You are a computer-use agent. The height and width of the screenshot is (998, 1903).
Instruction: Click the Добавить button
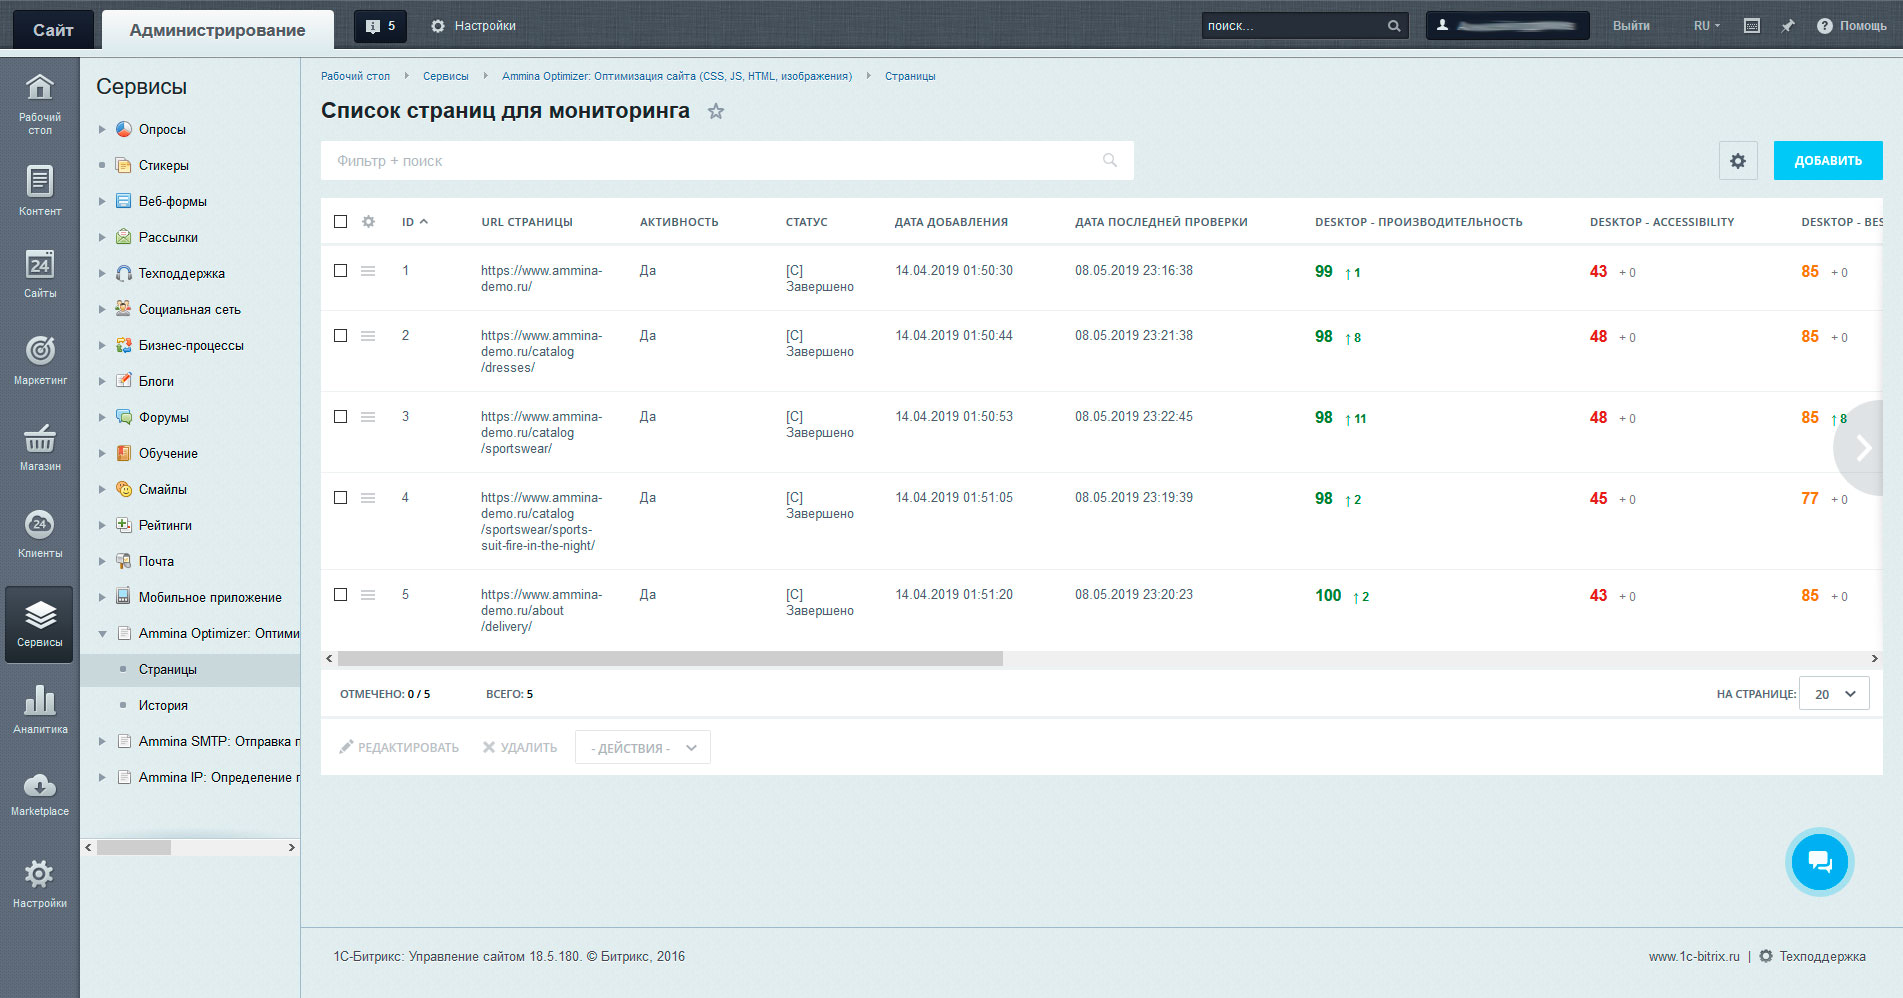1828,160
